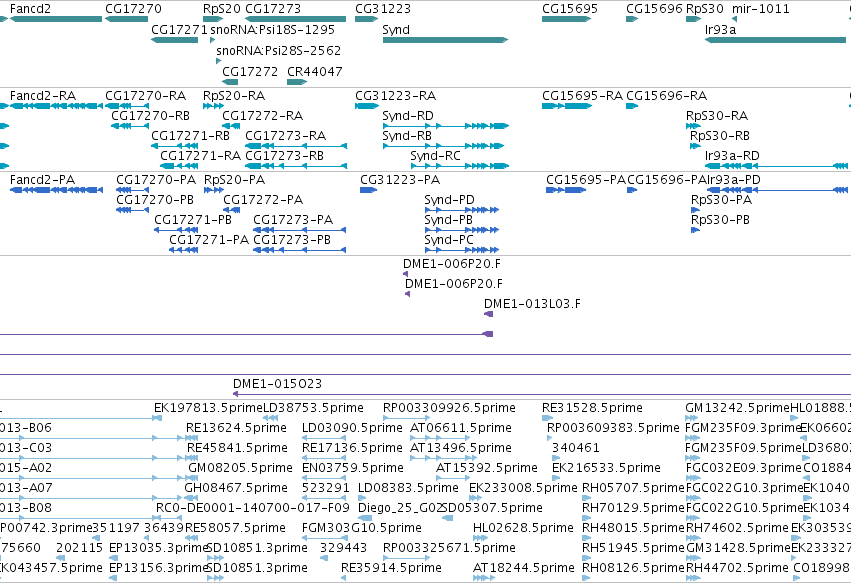Select the CG17273-RB transcript label
Screen dimensions: 851x583
pos(284,156)
